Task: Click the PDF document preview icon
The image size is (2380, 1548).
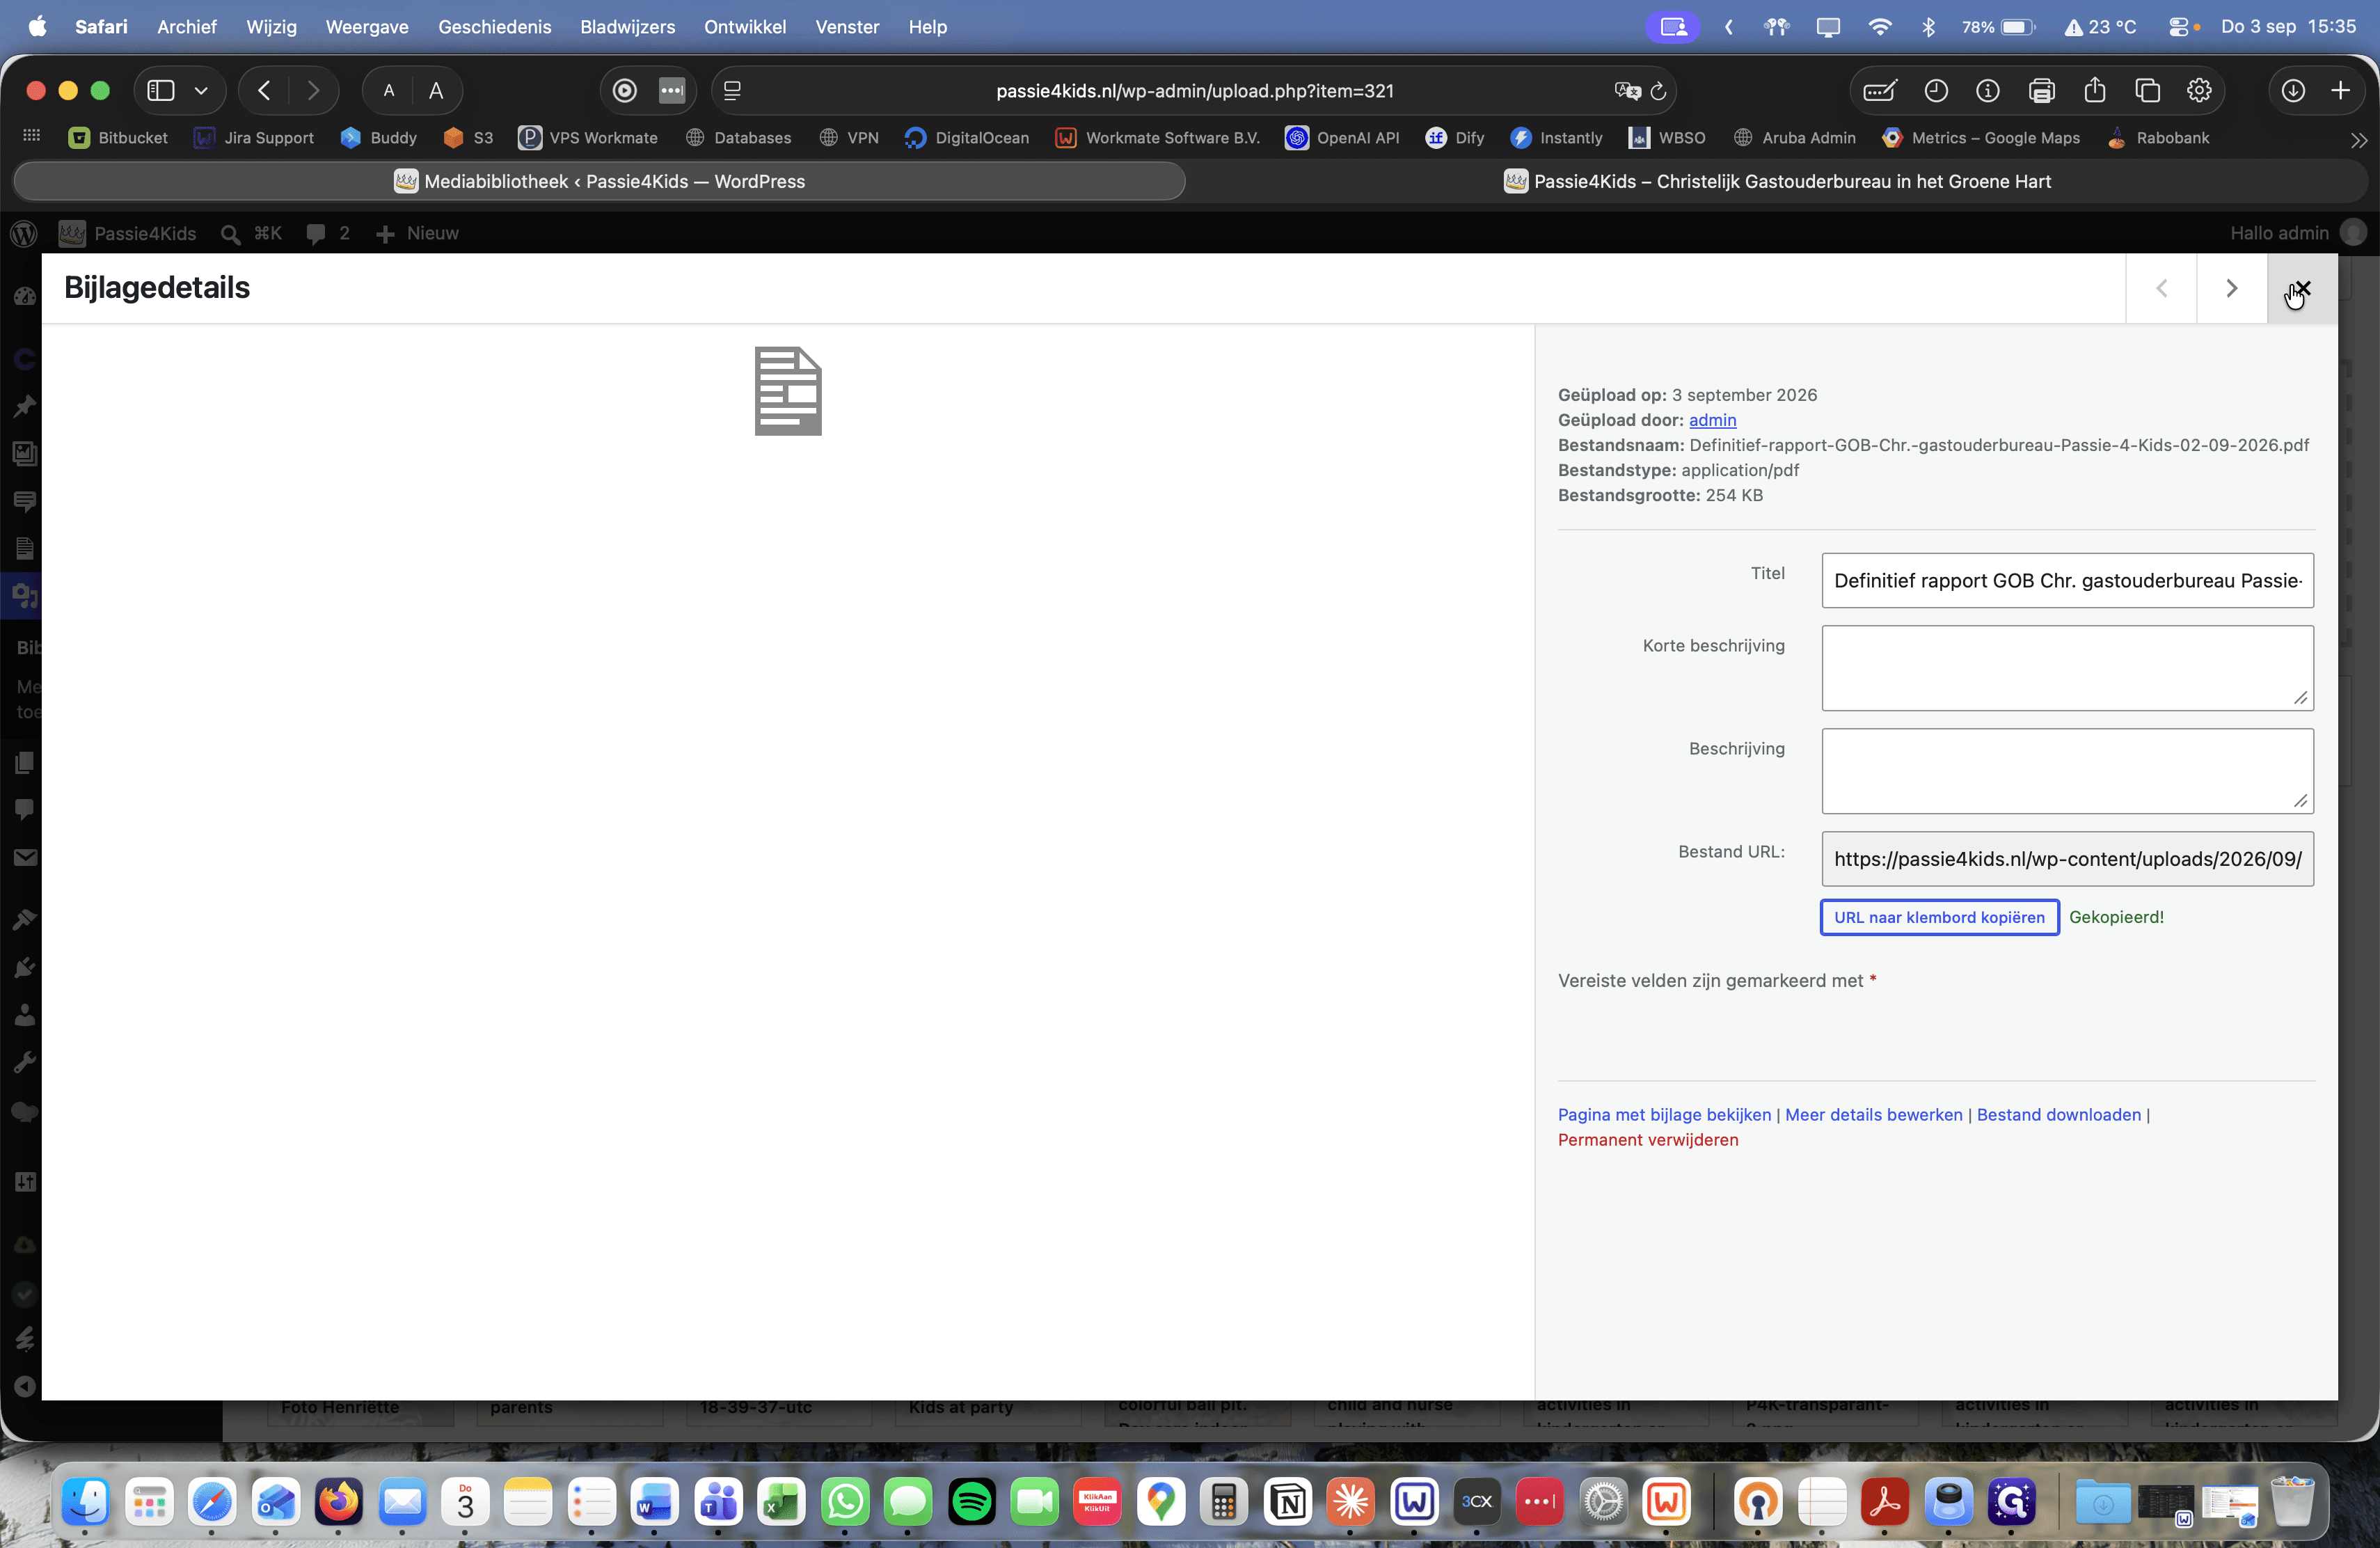Action: click(788, 391)
